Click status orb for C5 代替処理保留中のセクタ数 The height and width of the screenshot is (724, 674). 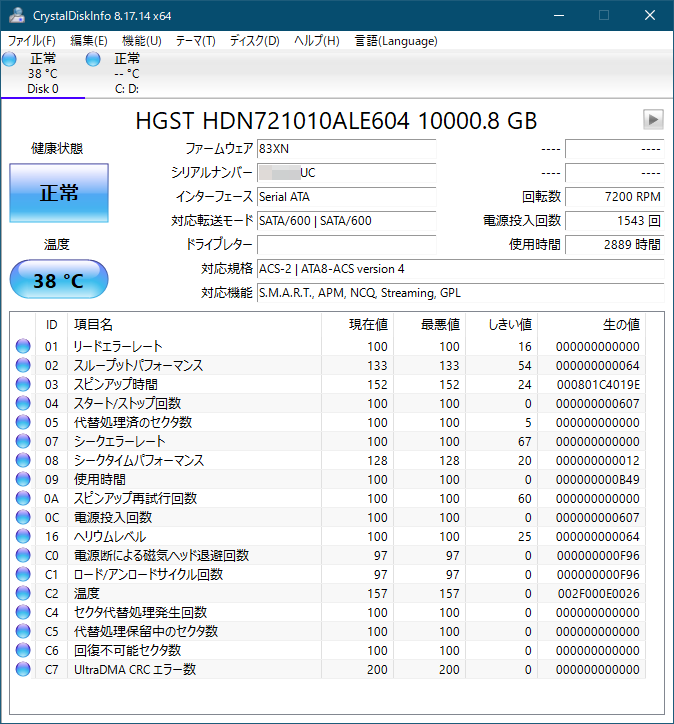(23, 631)
